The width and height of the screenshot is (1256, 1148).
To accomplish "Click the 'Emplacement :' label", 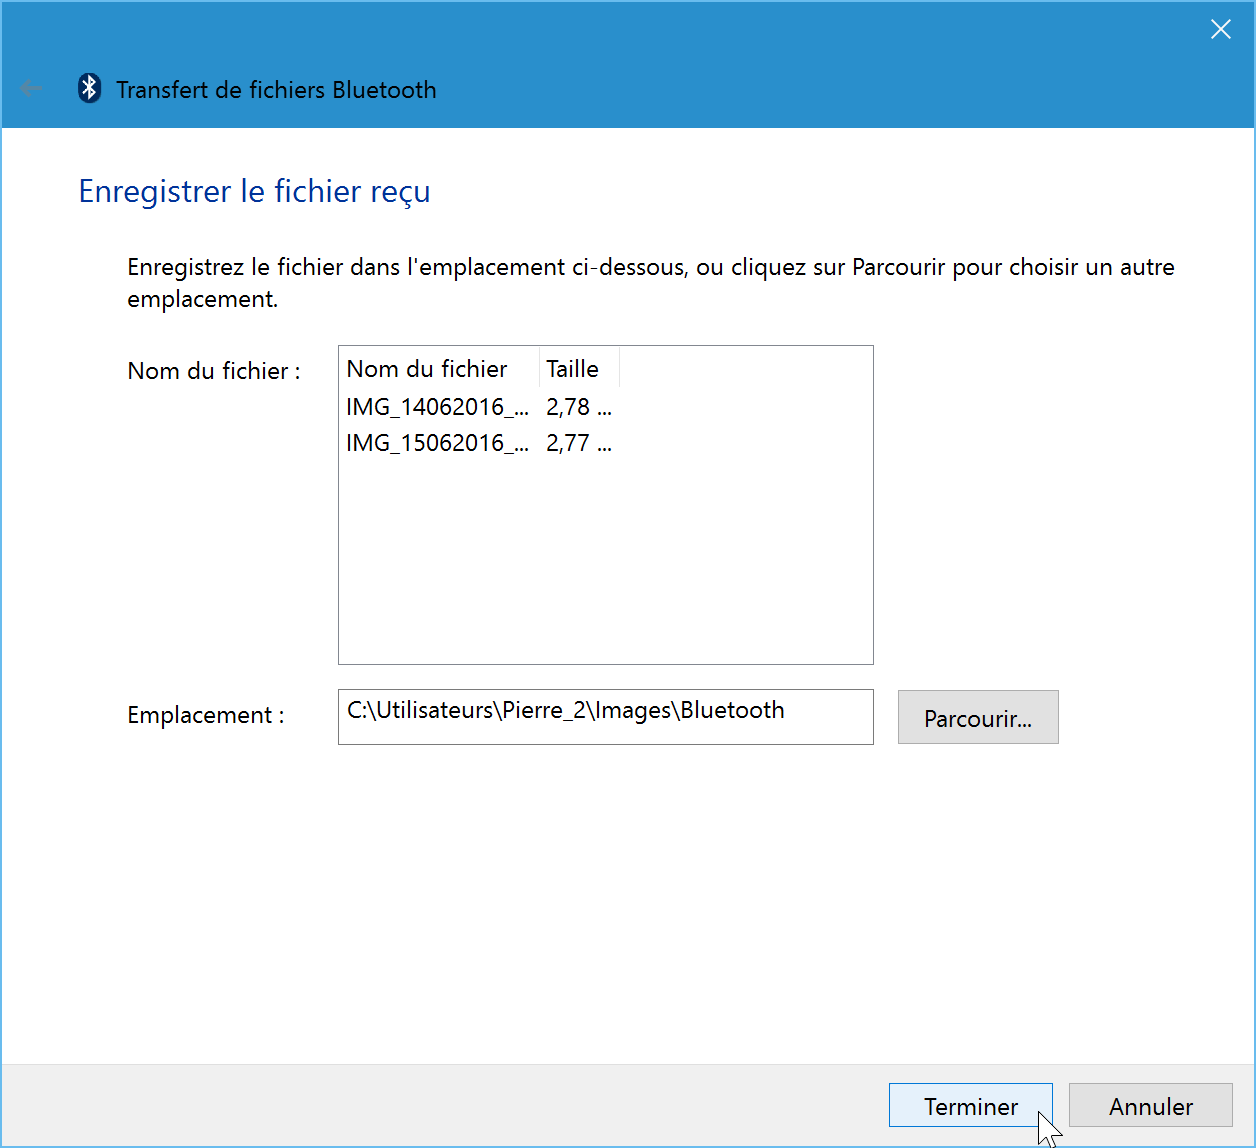I will (206, 716).
